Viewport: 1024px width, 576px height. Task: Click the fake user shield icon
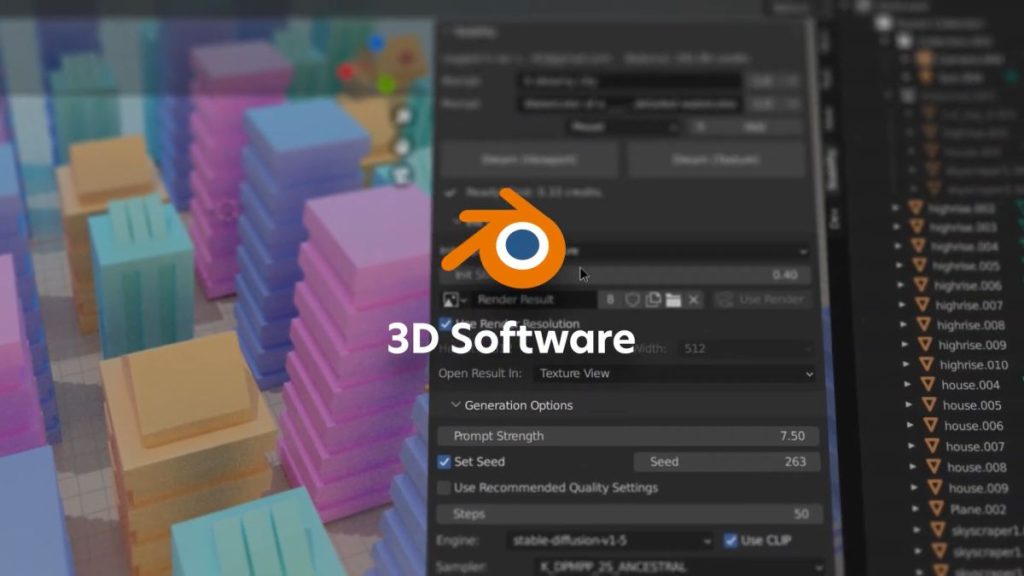pos(632,299)
